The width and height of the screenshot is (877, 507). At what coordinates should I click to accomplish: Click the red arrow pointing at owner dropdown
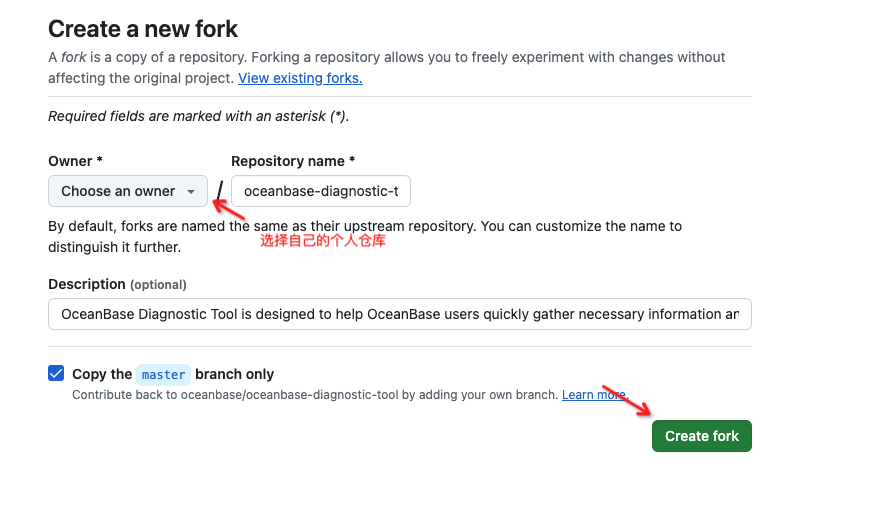(231, 209)
